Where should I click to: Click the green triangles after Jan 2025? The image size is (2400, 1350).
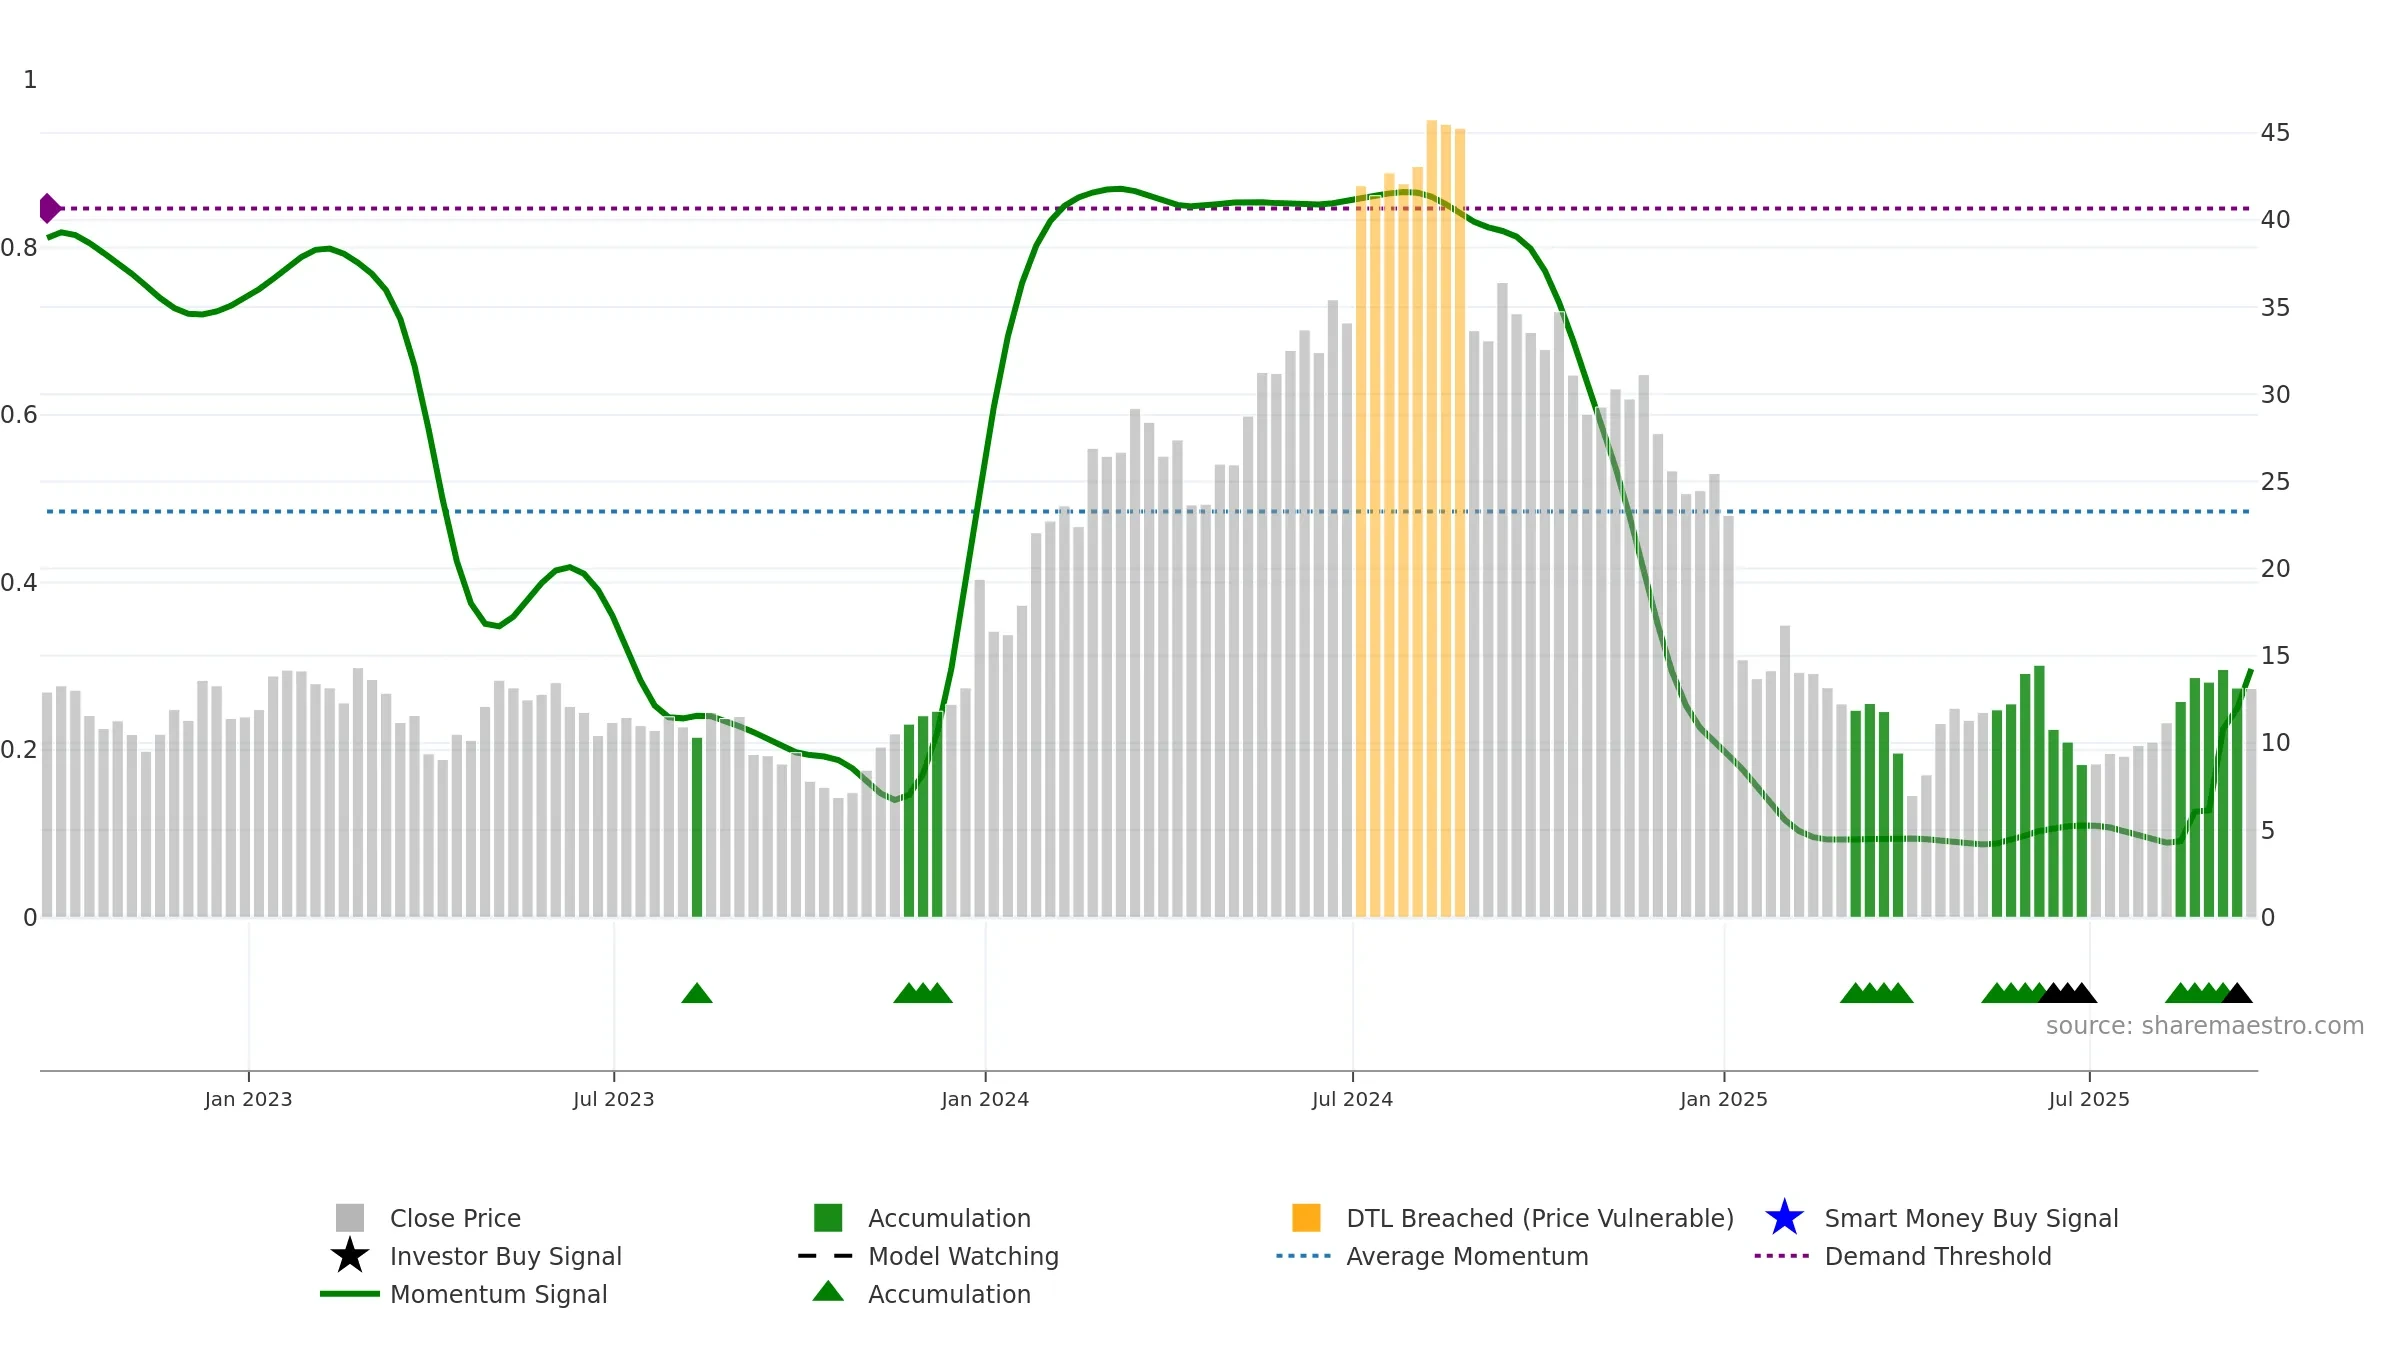click(1877, 993)
